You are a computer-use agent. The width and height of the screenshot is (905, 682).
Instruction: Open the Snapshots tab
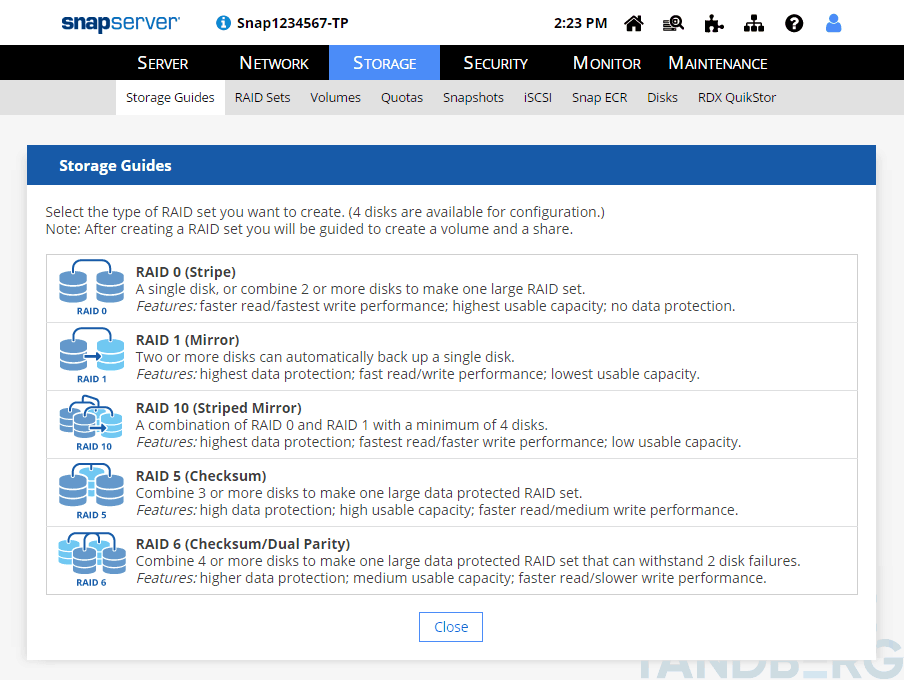tap(473, 98)
